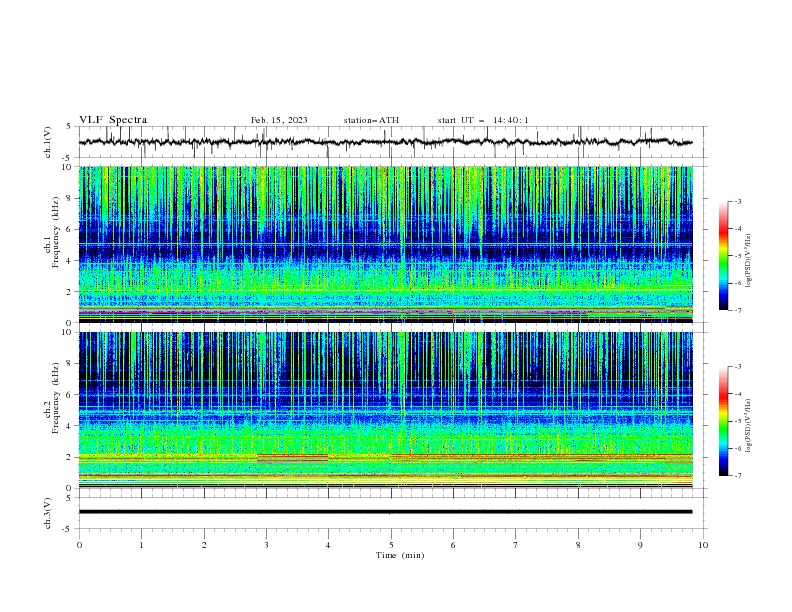
Task: Click the time axis tick label "4"
Action: point(329,545)
